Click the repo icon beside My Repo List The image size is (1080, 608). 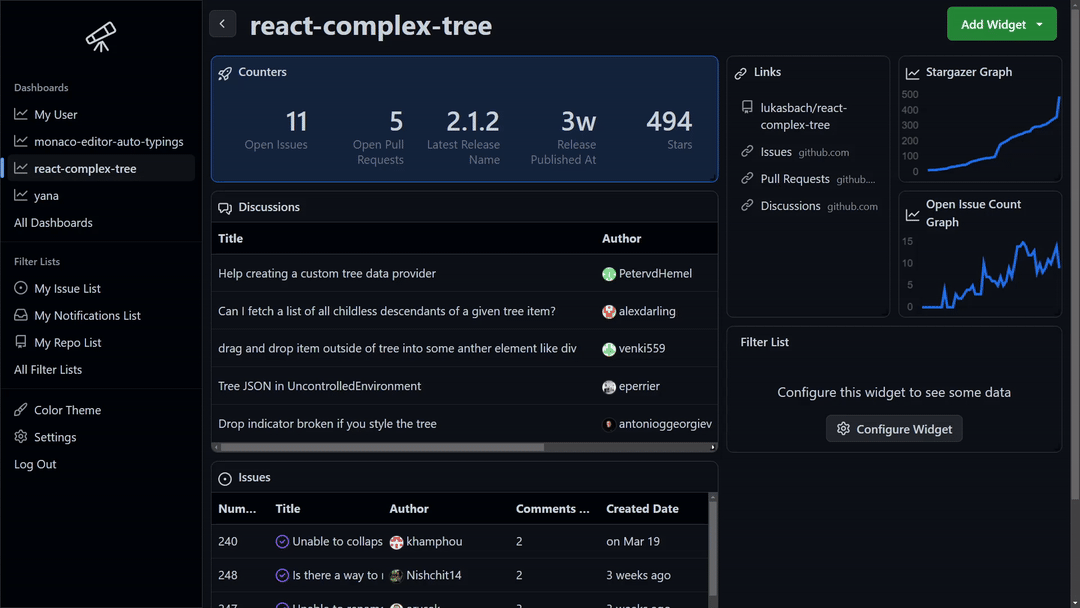(x=21, y=342)
